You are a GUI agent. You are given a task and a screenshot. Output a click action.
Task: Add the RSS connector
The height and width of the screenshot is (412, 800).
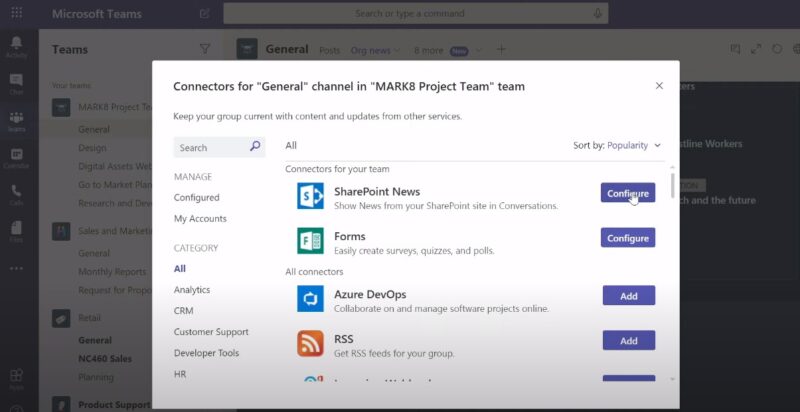point(629,340)
